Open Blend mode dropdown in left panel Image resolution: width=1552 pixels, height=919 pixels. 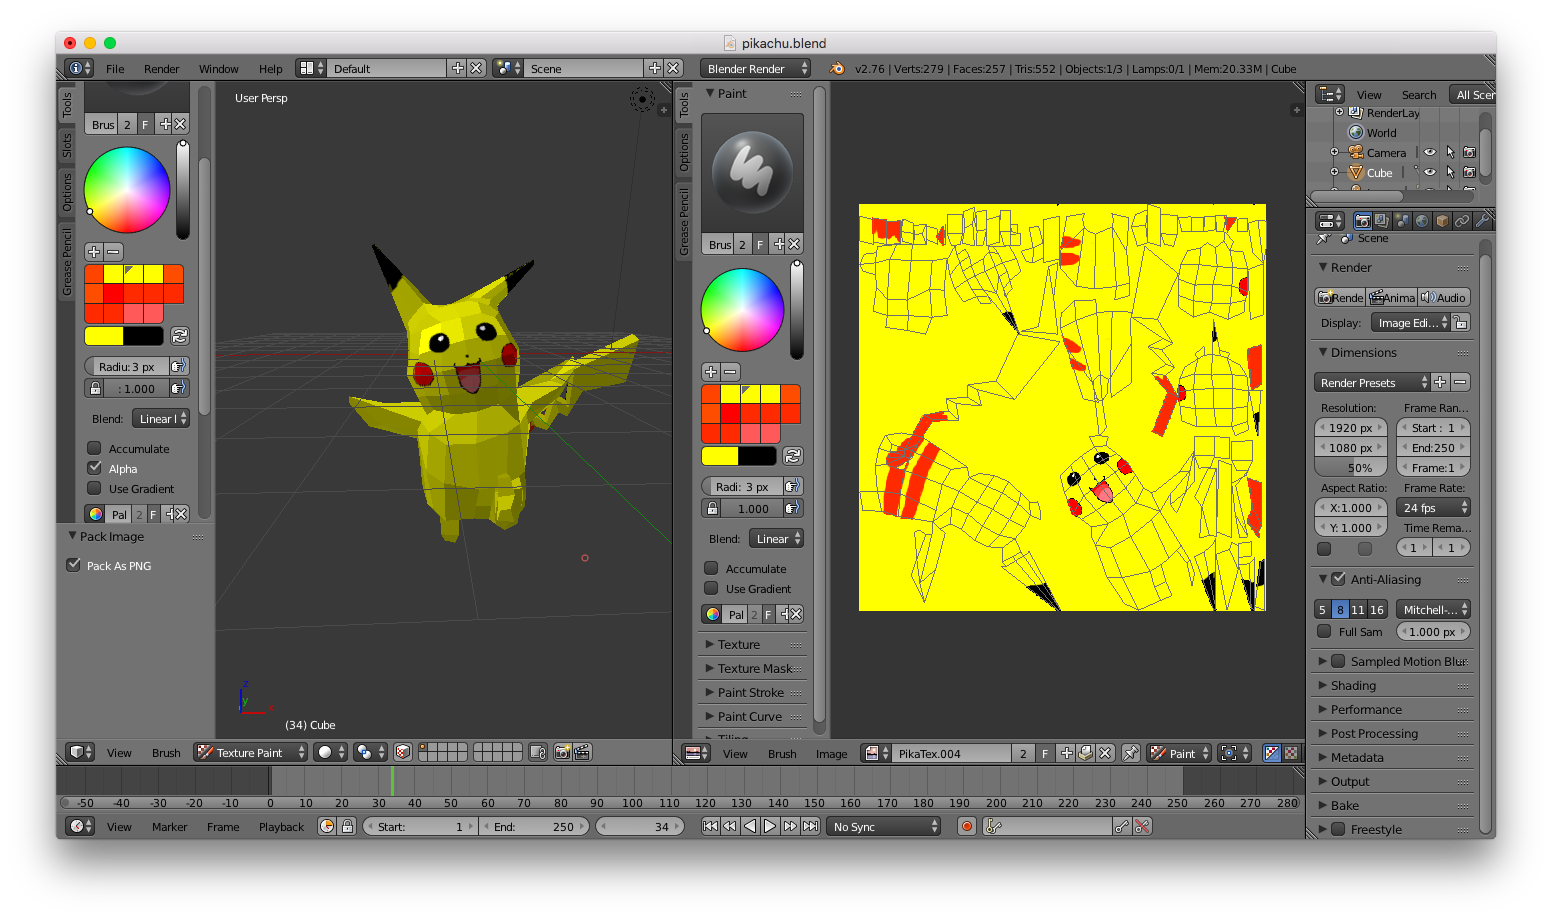161,419
